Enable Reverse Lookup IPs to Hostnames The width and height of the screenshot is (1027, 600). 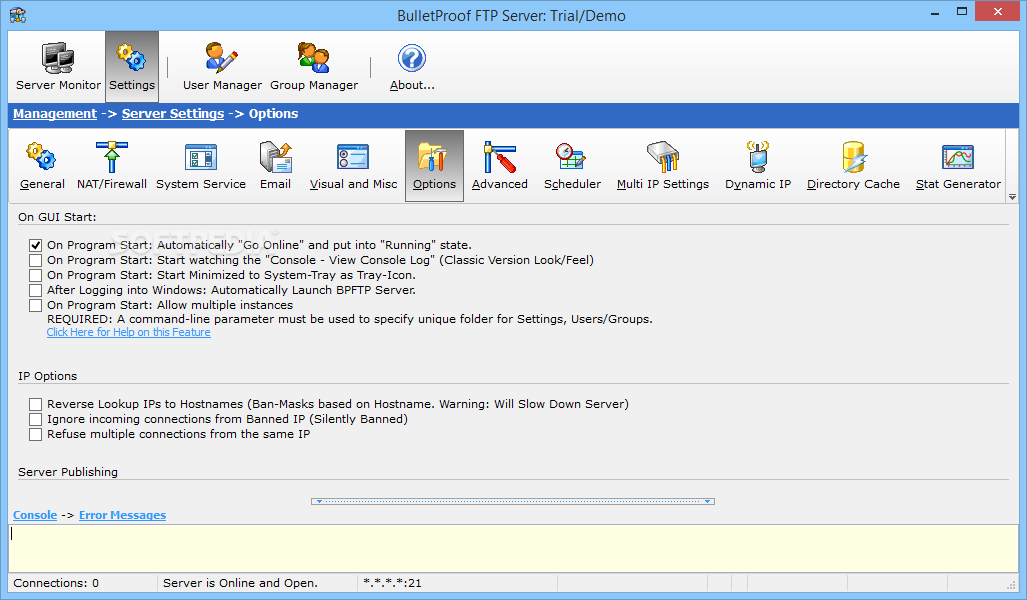click(35, 404)
